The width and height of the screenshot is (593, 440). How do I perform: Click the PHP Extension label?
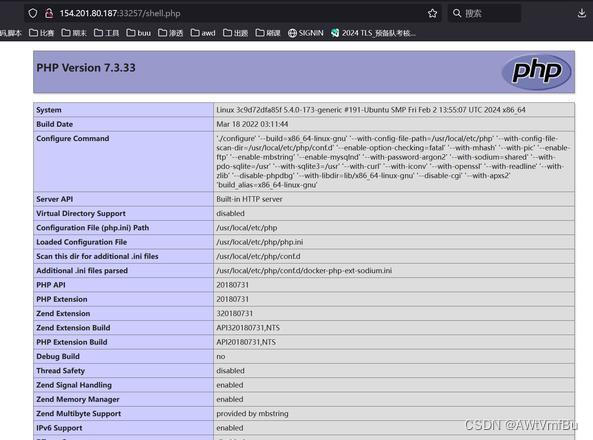coord(62,299)
